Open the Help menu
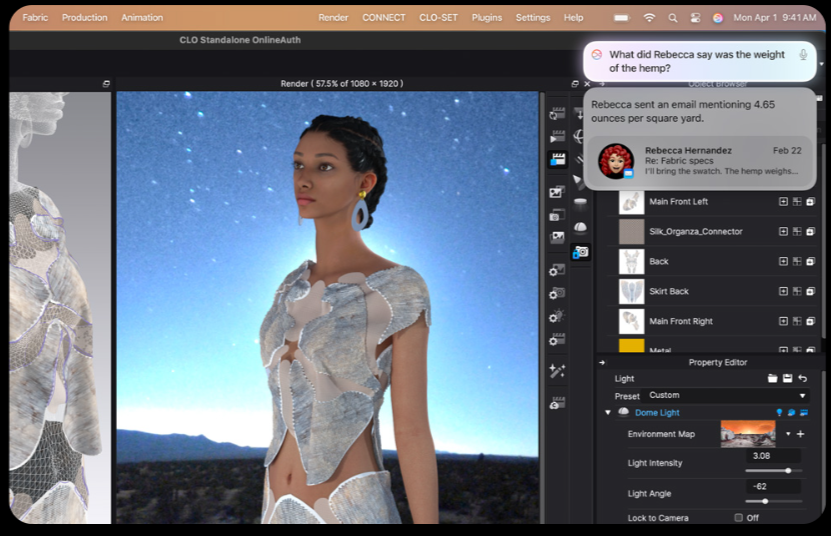Screen dimensions: 831x536 [x=573, y=17]
